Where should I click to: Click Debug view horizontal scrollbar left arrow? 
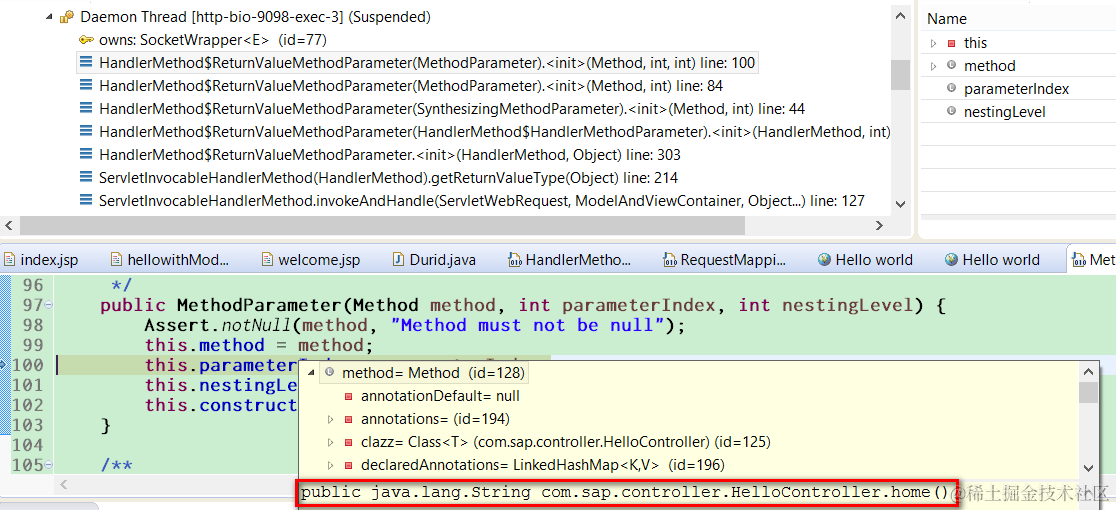9,225
